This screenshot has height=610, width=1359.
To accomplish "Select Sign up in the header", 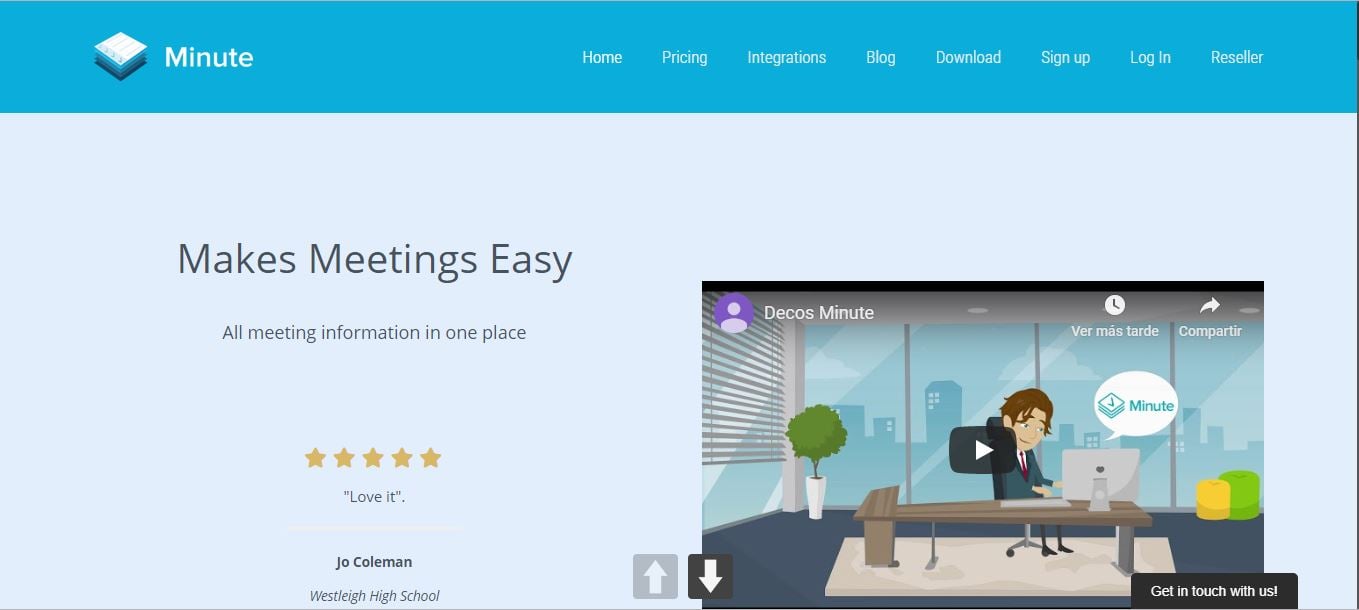I will (1065, 57).
